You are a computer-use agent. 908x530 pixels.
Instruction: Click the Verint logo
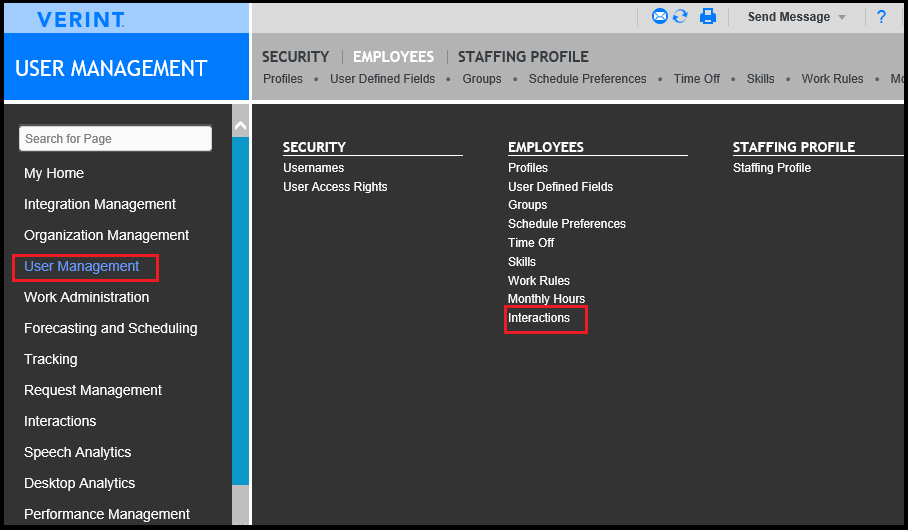[x=80, y=20]
